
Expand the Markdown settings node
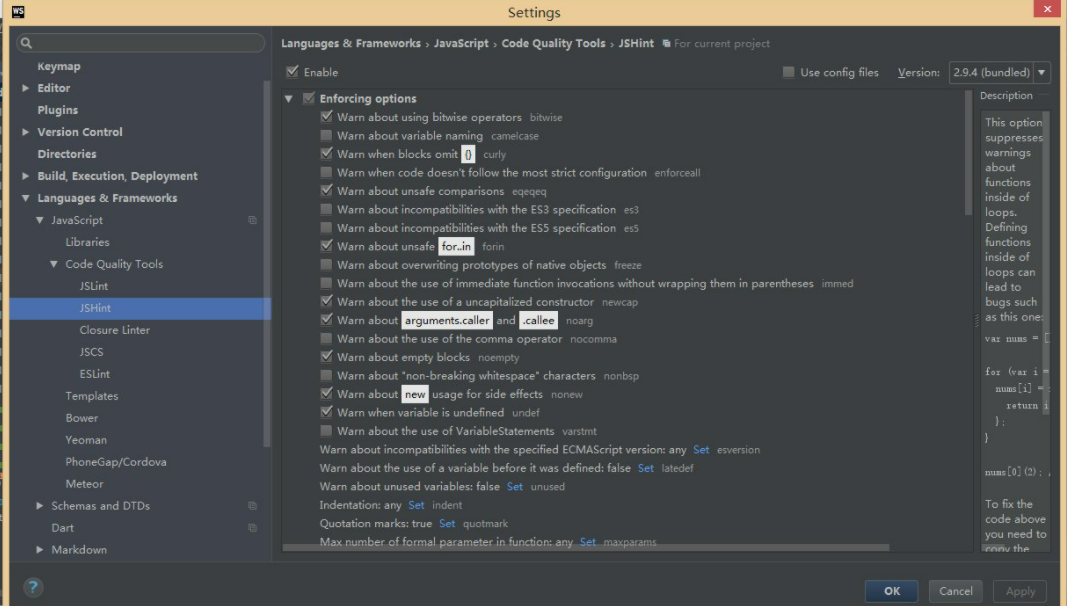click(39, 550)
